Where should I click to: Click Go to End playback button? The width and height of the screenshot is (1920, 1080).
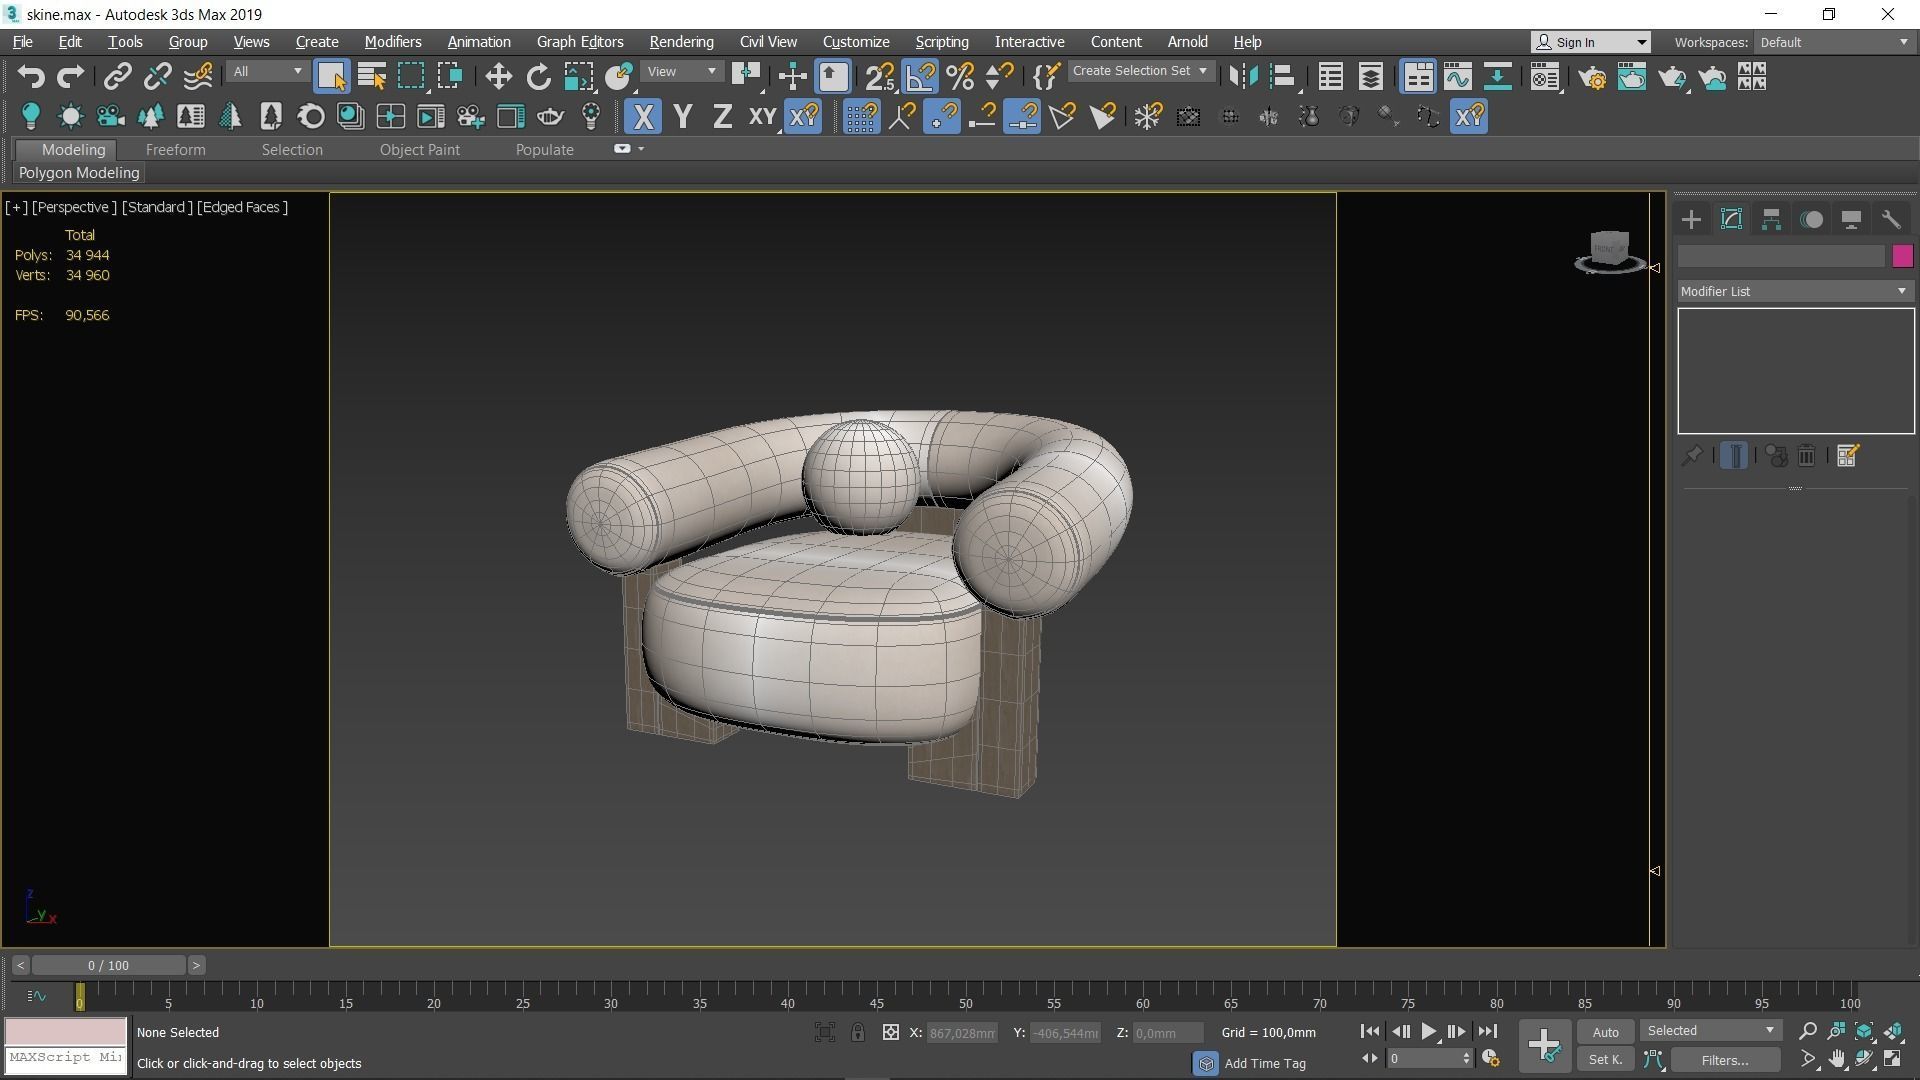1488,1031
